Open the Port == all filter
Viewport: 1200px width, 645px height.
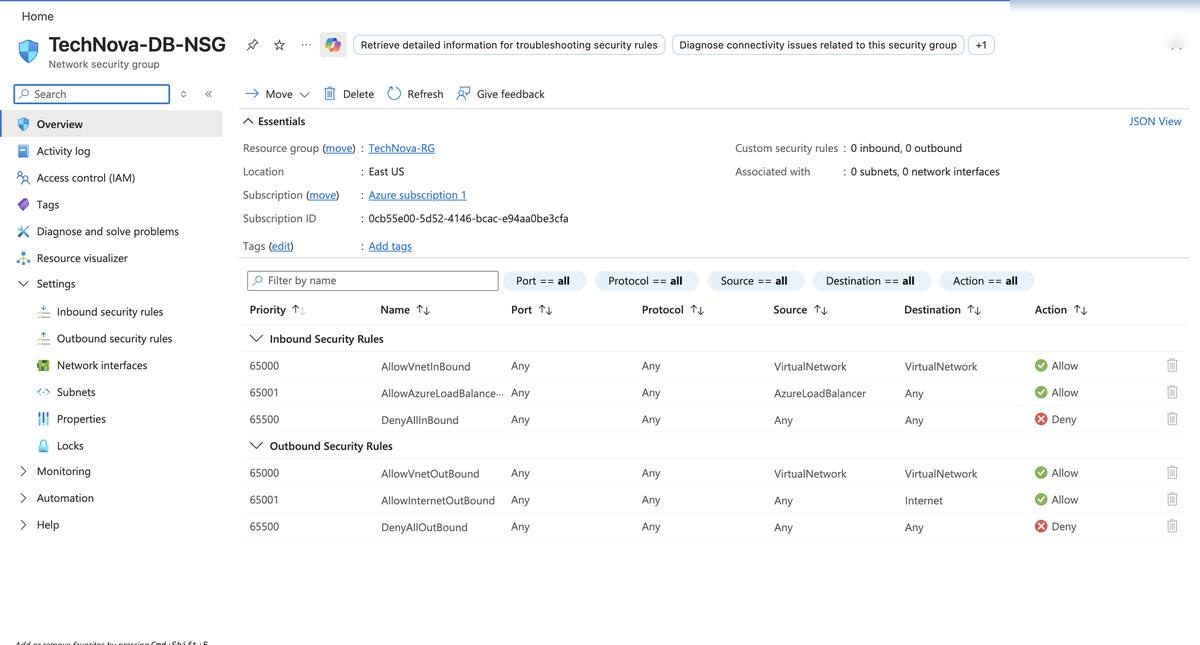point(543,281)
